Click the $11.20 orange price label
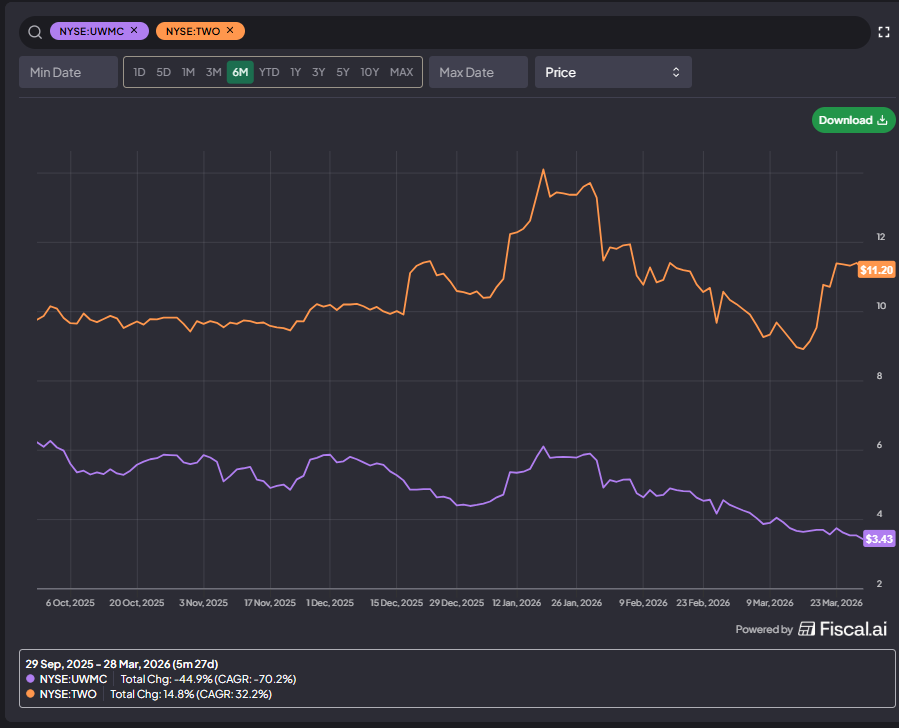Image resolution: width=899 pixels, height=728 pixels. tap(876, 270)
